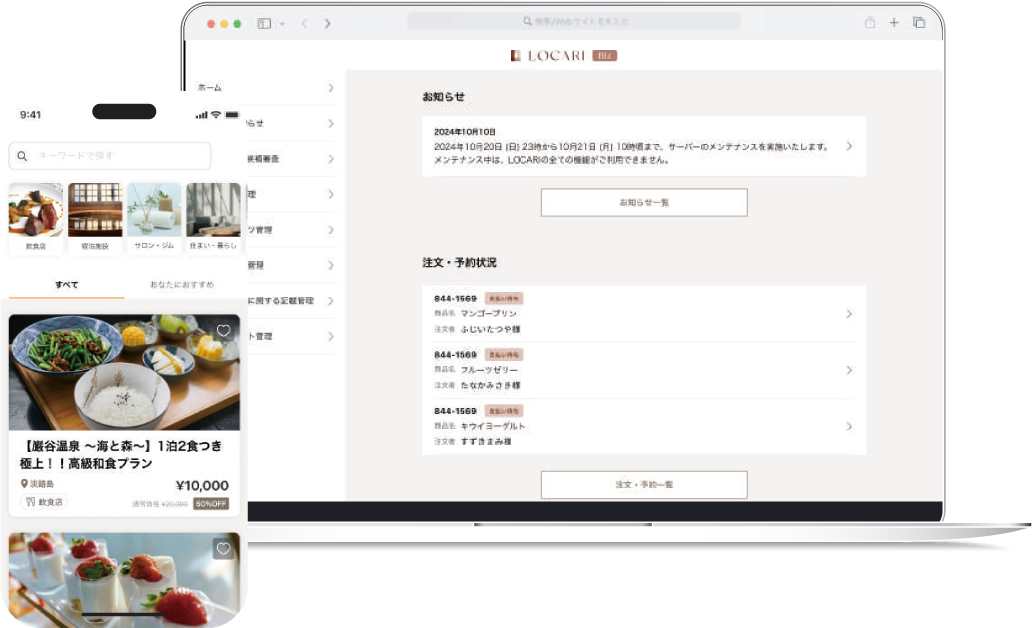
Task: Click the browser forward arrow
Action: point(327,23)
